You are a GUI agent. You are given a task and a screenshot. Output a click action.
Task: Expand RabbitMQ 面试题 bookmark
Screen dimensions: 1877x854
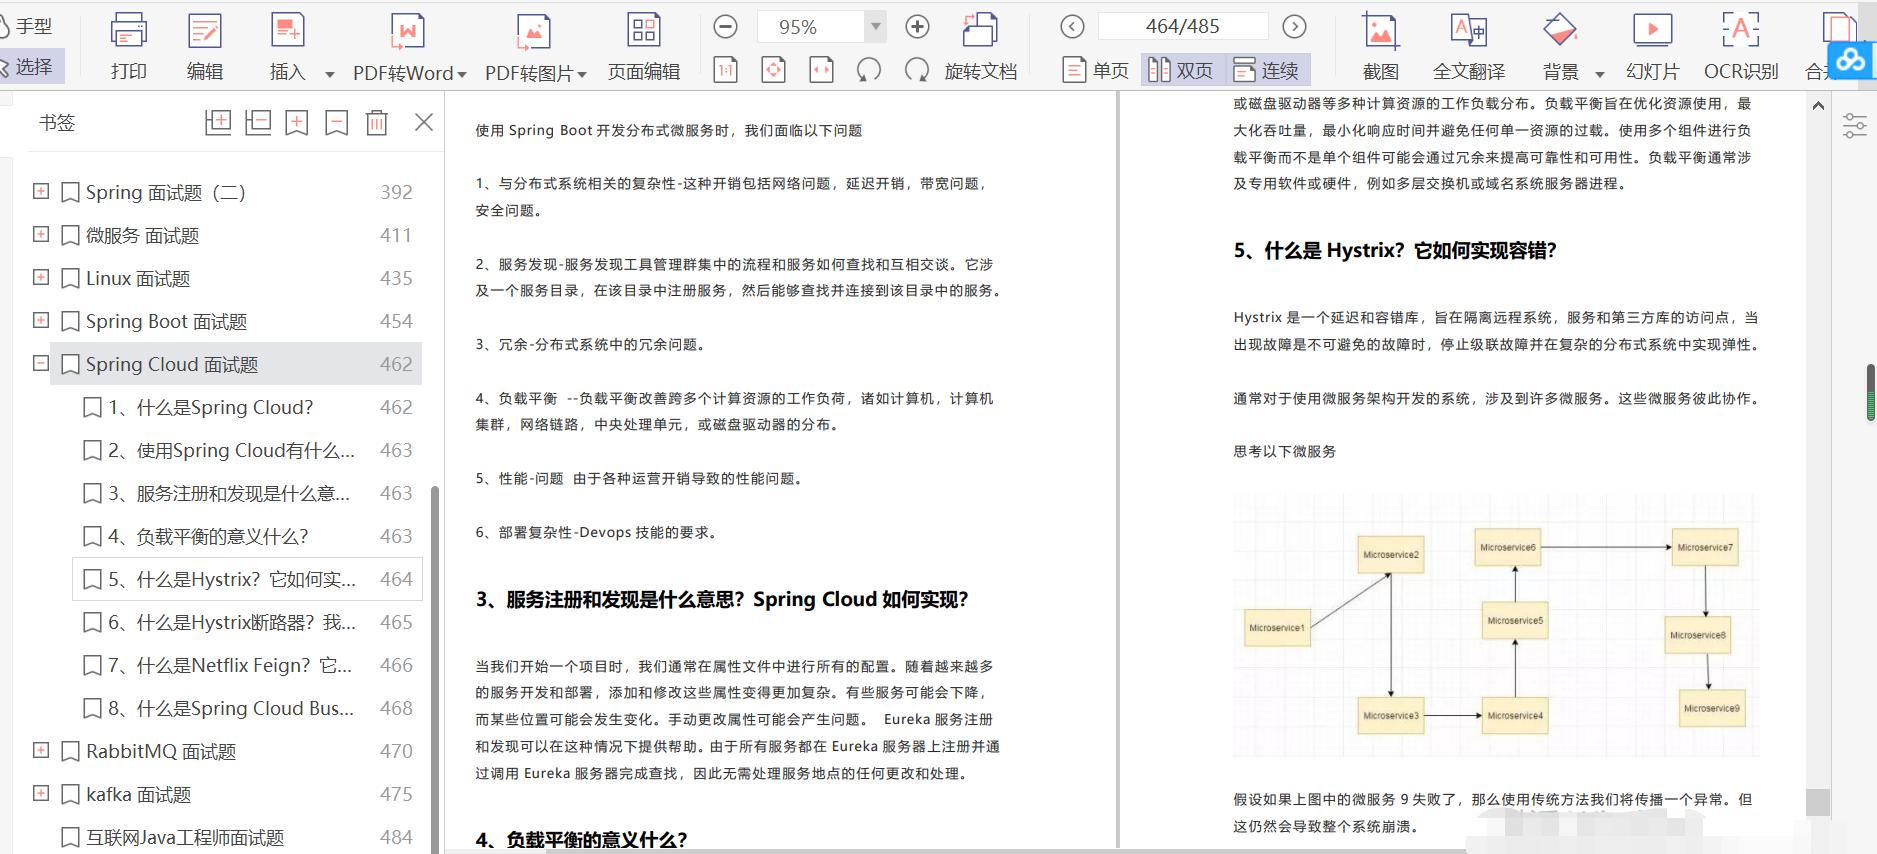click(x=41, y=750)
